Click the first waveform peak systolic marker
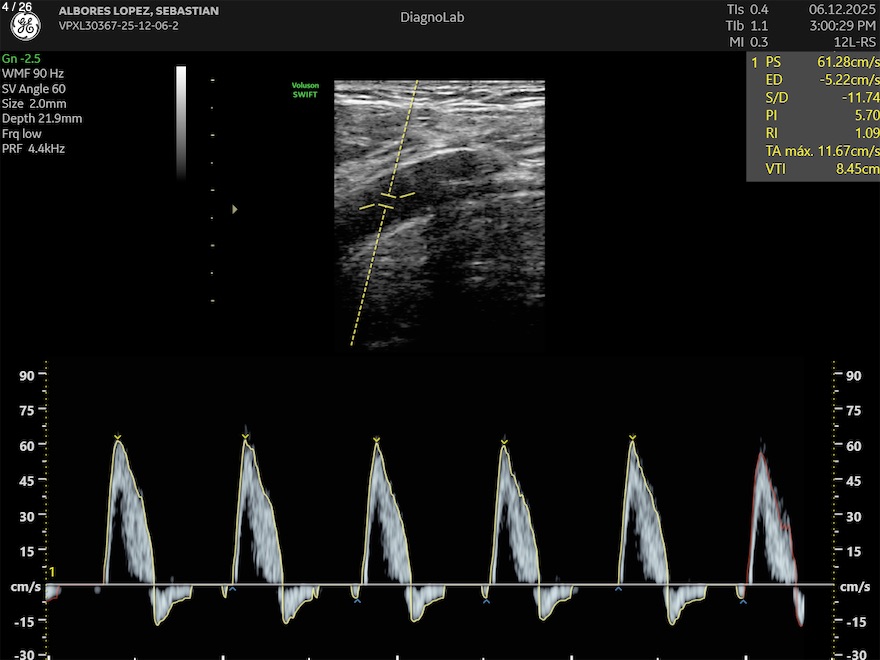 click(118, 438)
